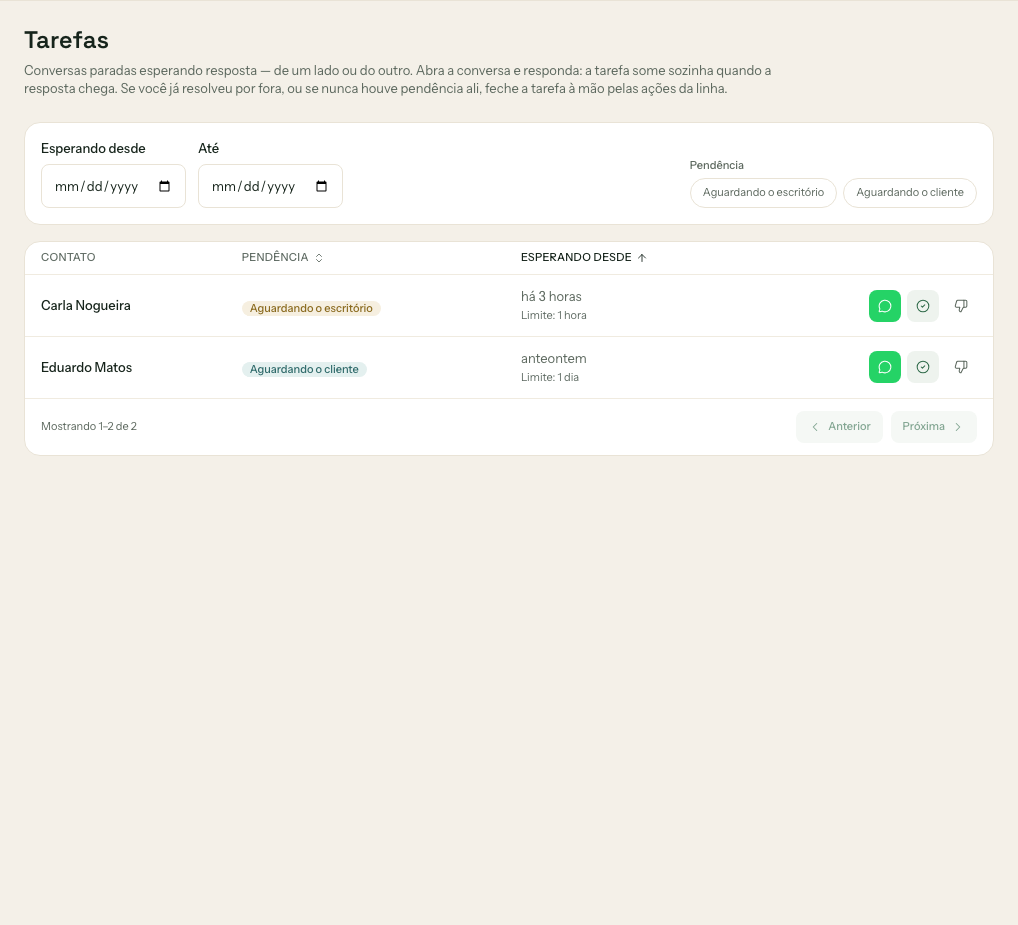The image size is (1018, 925).
Task: Toggle the Aguardando o cliente filter chip
Action: pos(910,193)
